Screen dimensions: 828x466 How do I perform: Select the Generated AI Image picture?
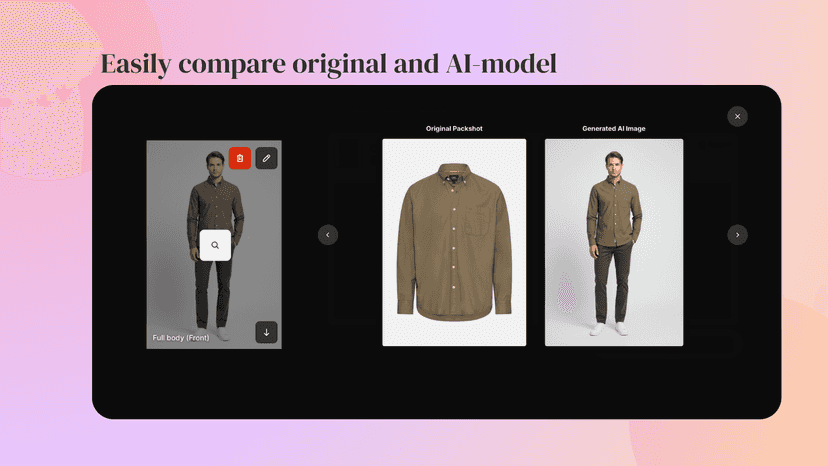pos(614,243)
